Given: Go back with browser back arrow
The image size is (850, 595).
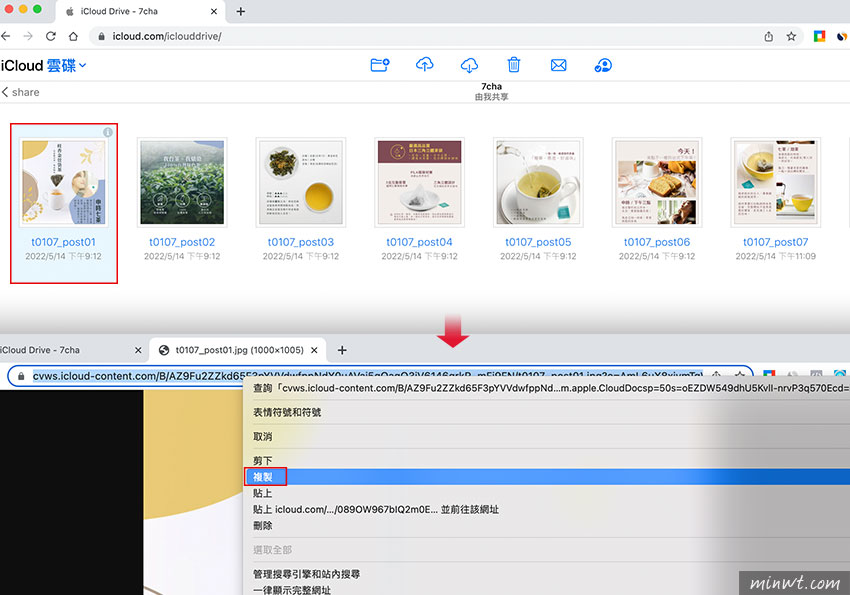Looking at the screenshot, I should tap(6, 36).
